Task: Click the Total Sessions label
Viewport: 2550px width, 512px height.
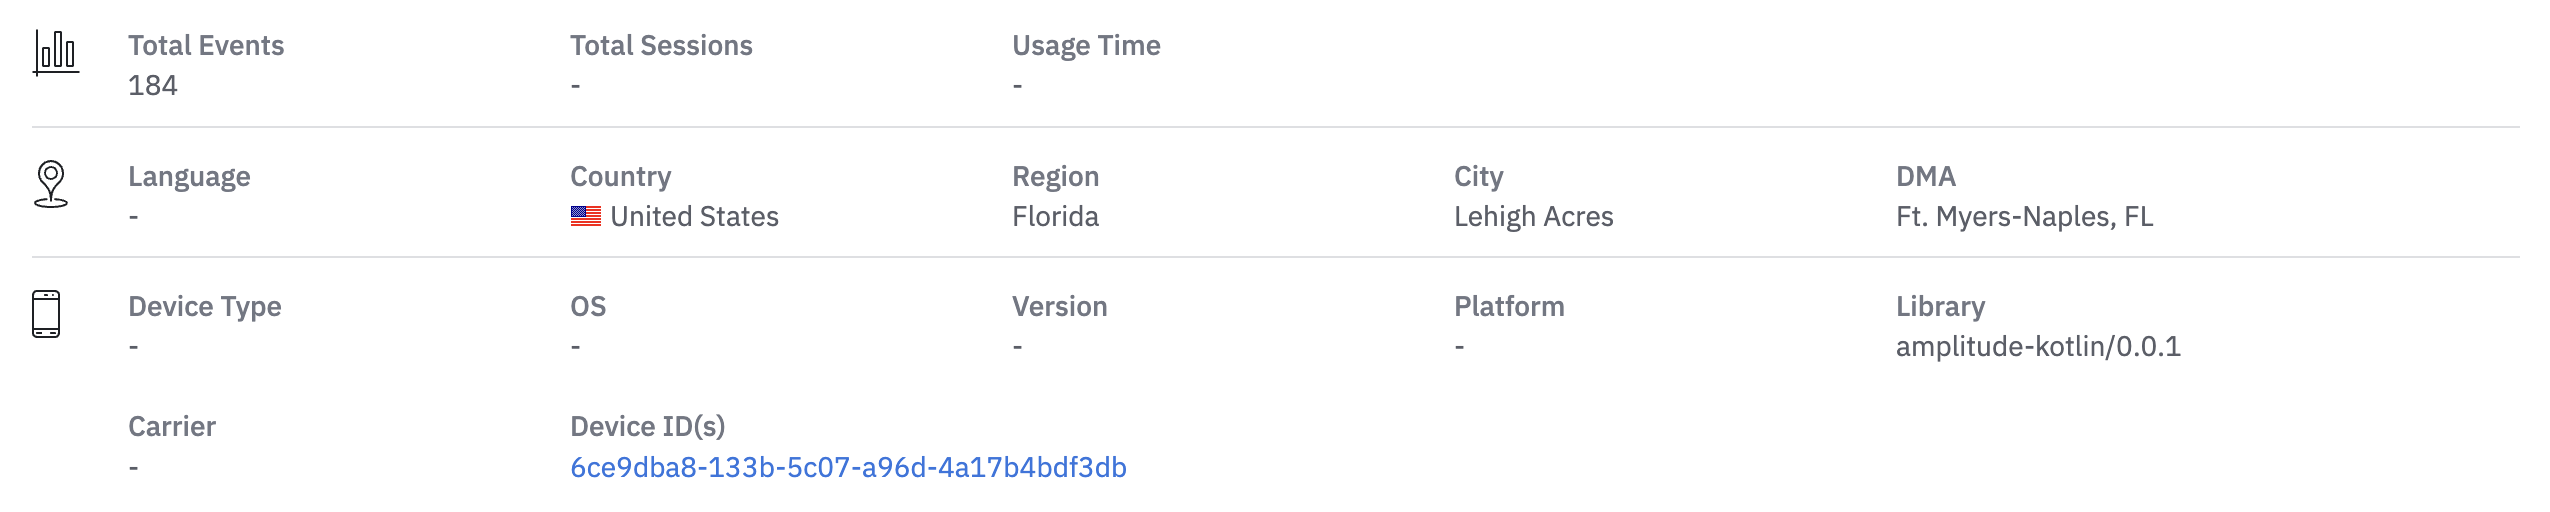Action: [661, 46]
